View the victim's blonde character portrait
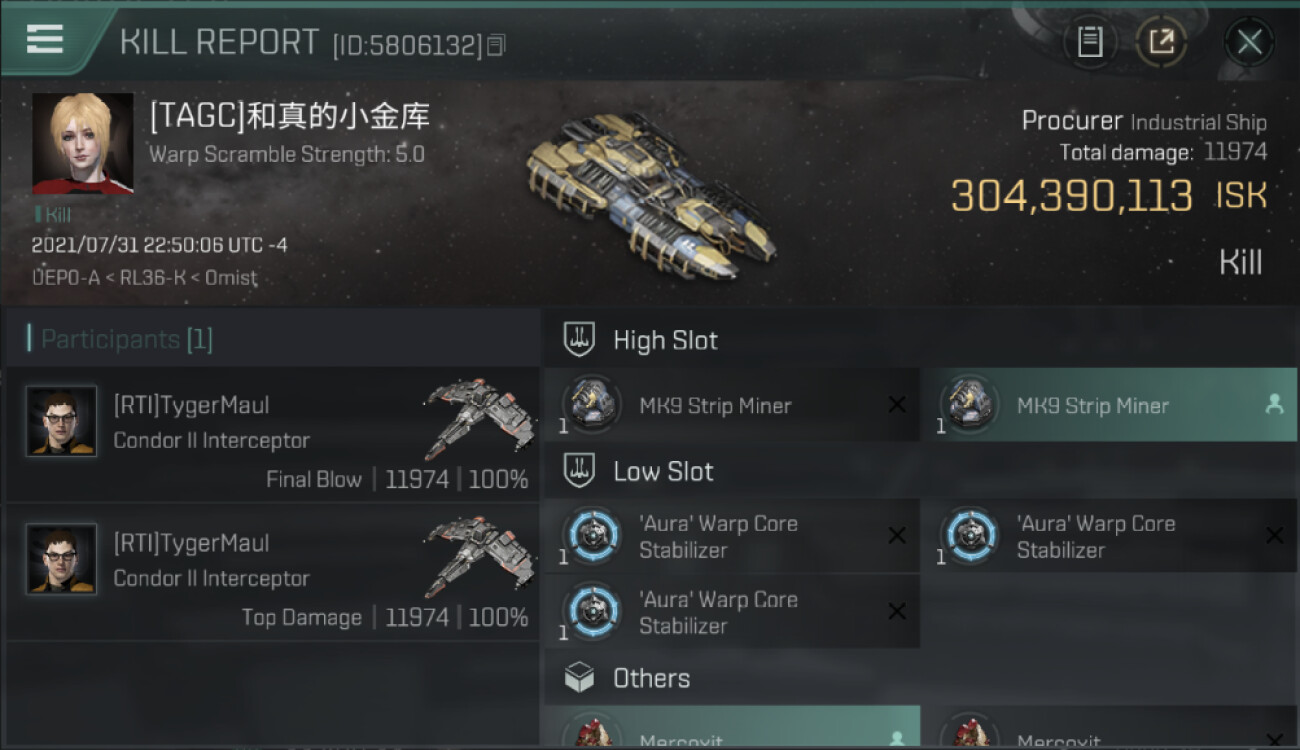The image size is (1300, 750). [x=82, y=143]
